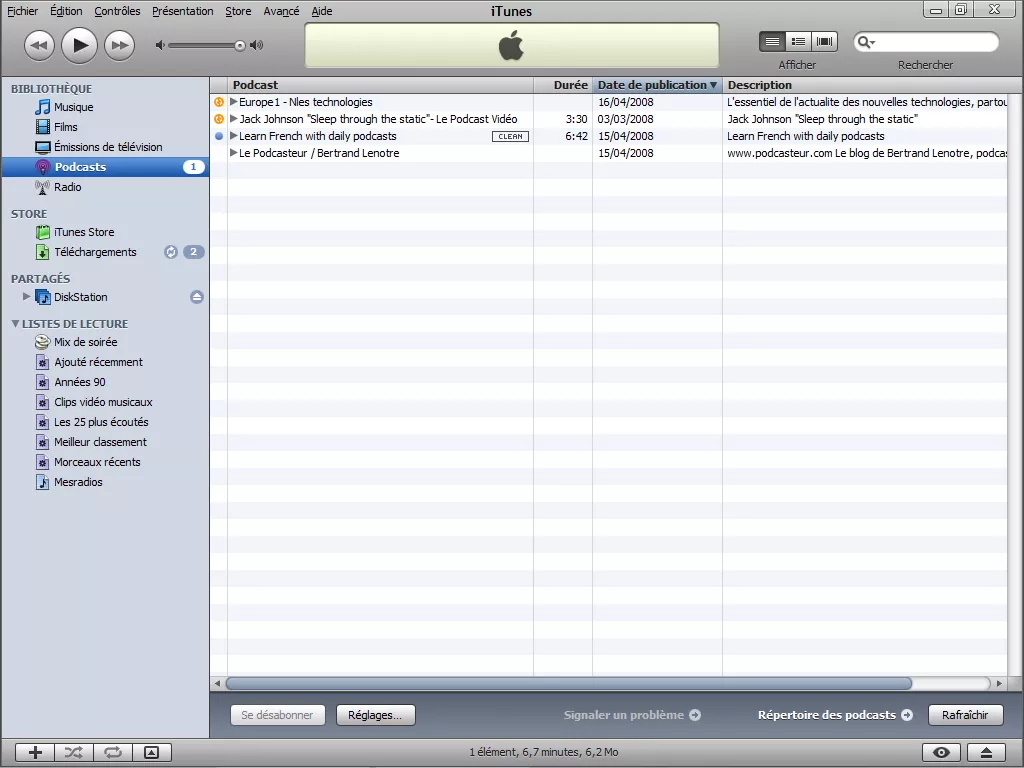Select the DiskStation shared library
This screenshot has width=1024, height=768.
click(x=80, y=297)
